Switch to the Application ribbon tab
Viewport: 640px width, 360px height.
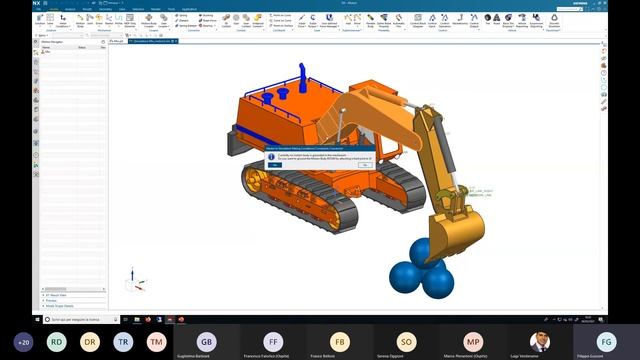pyautogui.click(x=189, y=9)
